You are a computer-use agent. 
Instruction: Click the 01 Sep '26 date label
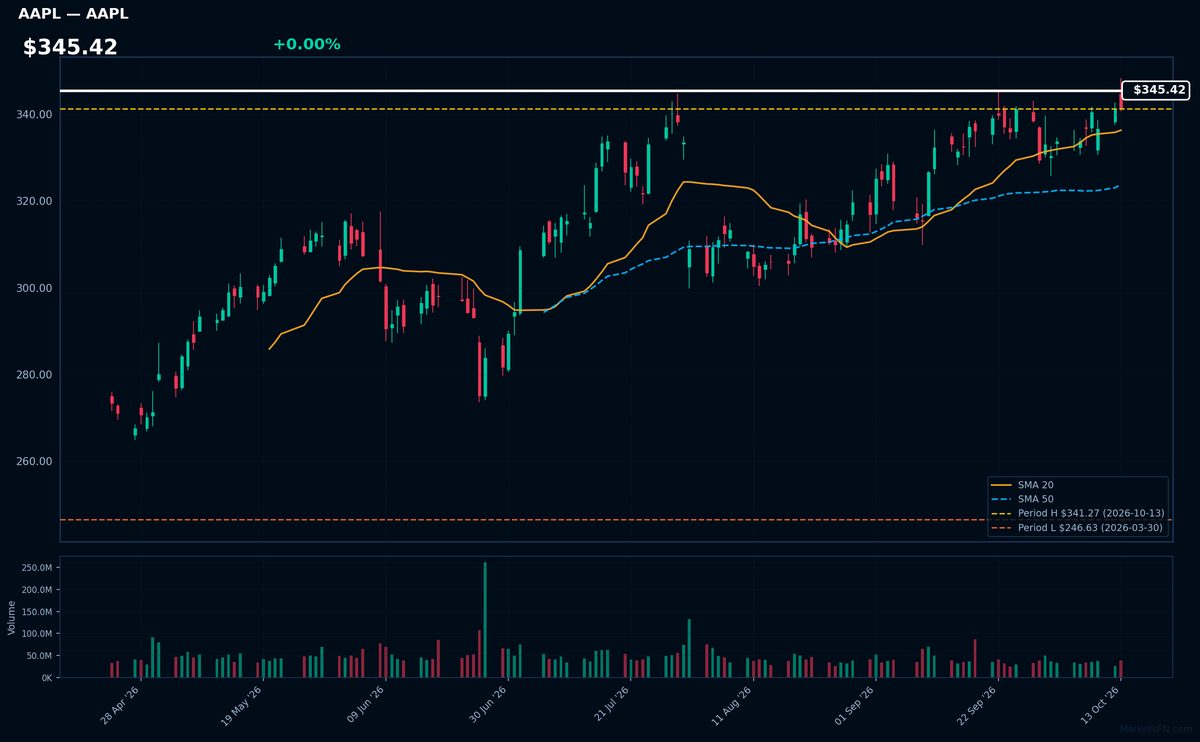[855, 704]
